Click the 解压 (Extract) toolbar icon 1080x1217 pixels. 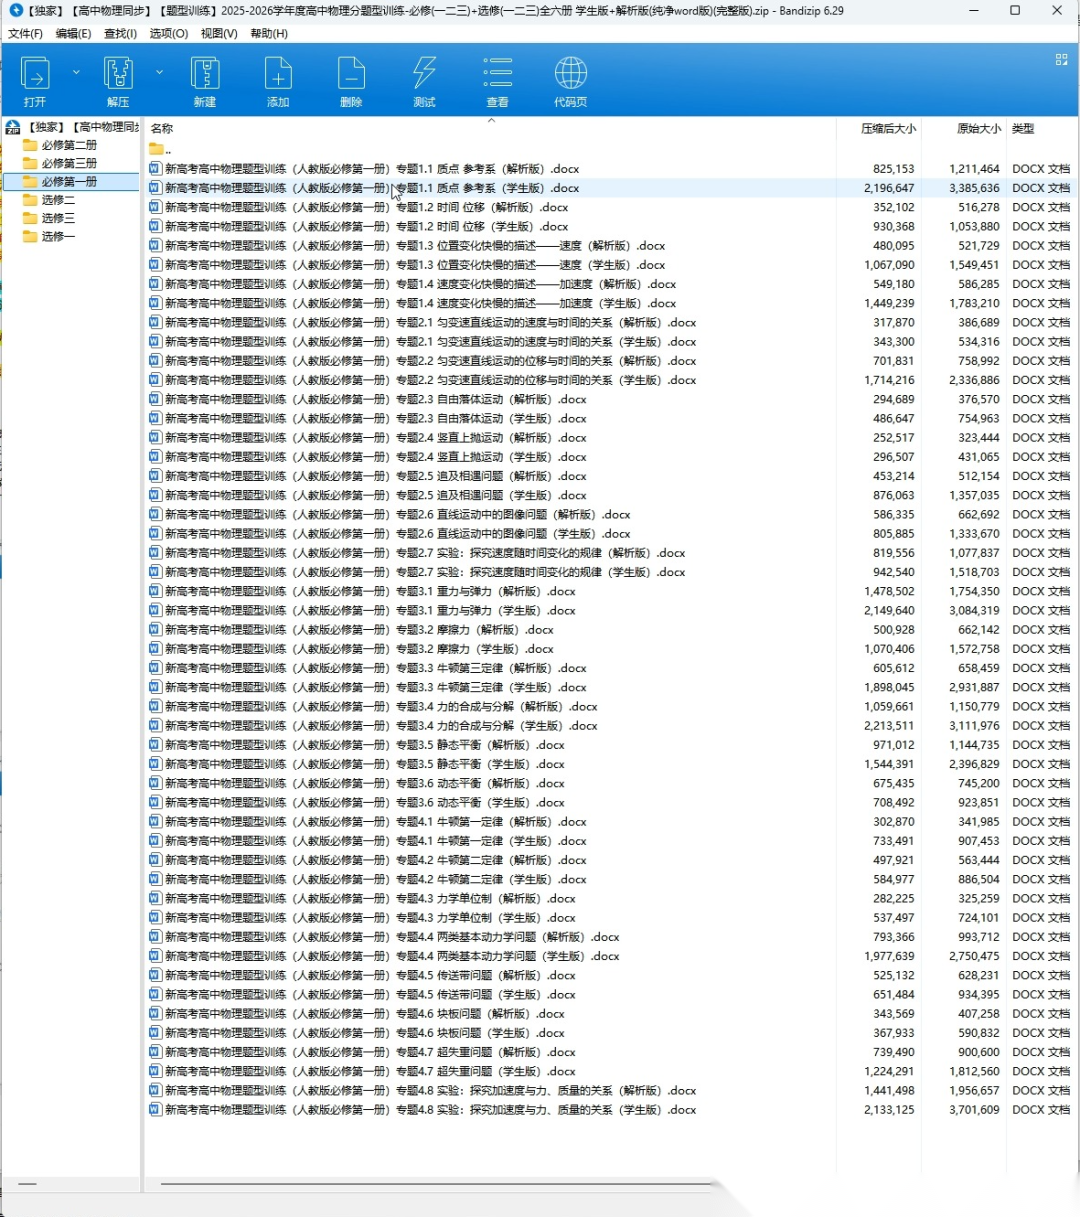coord(118,80)
